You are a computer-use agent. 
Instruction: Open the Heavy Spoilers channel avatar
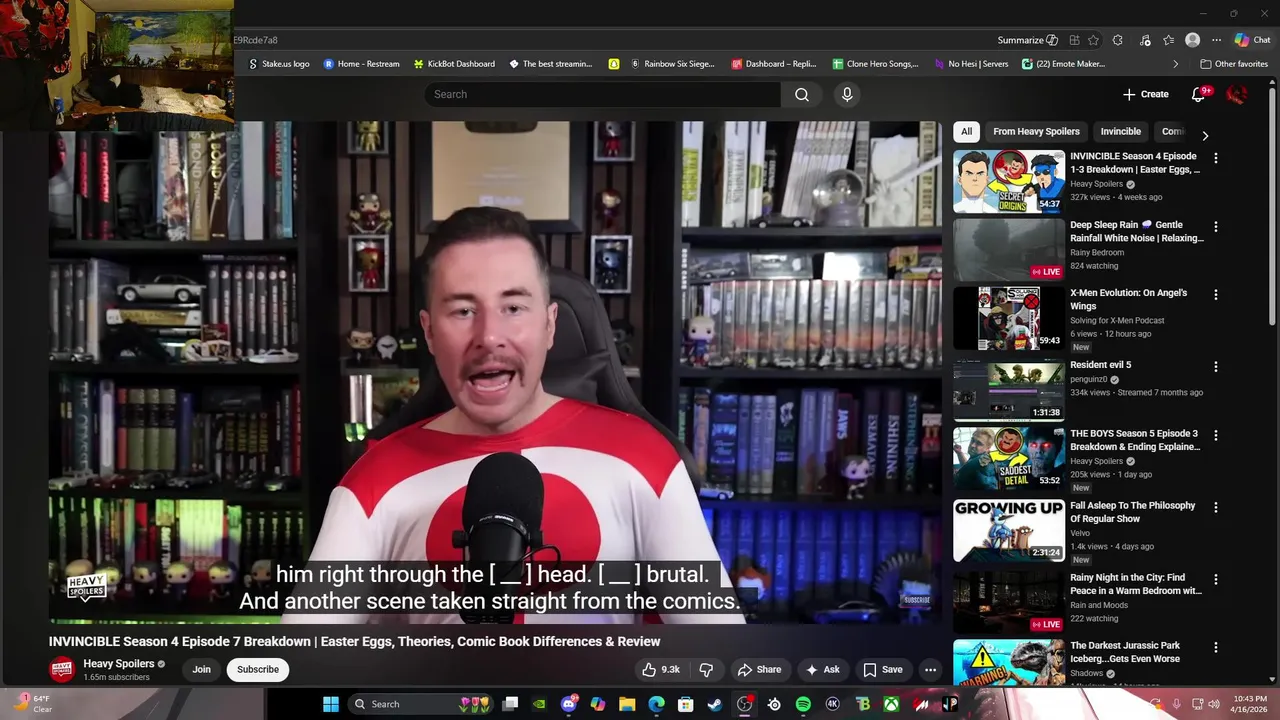62,670
